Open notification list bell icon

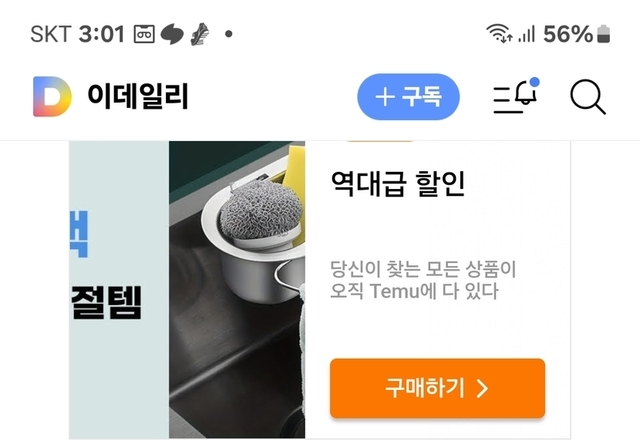coord(515,96)
